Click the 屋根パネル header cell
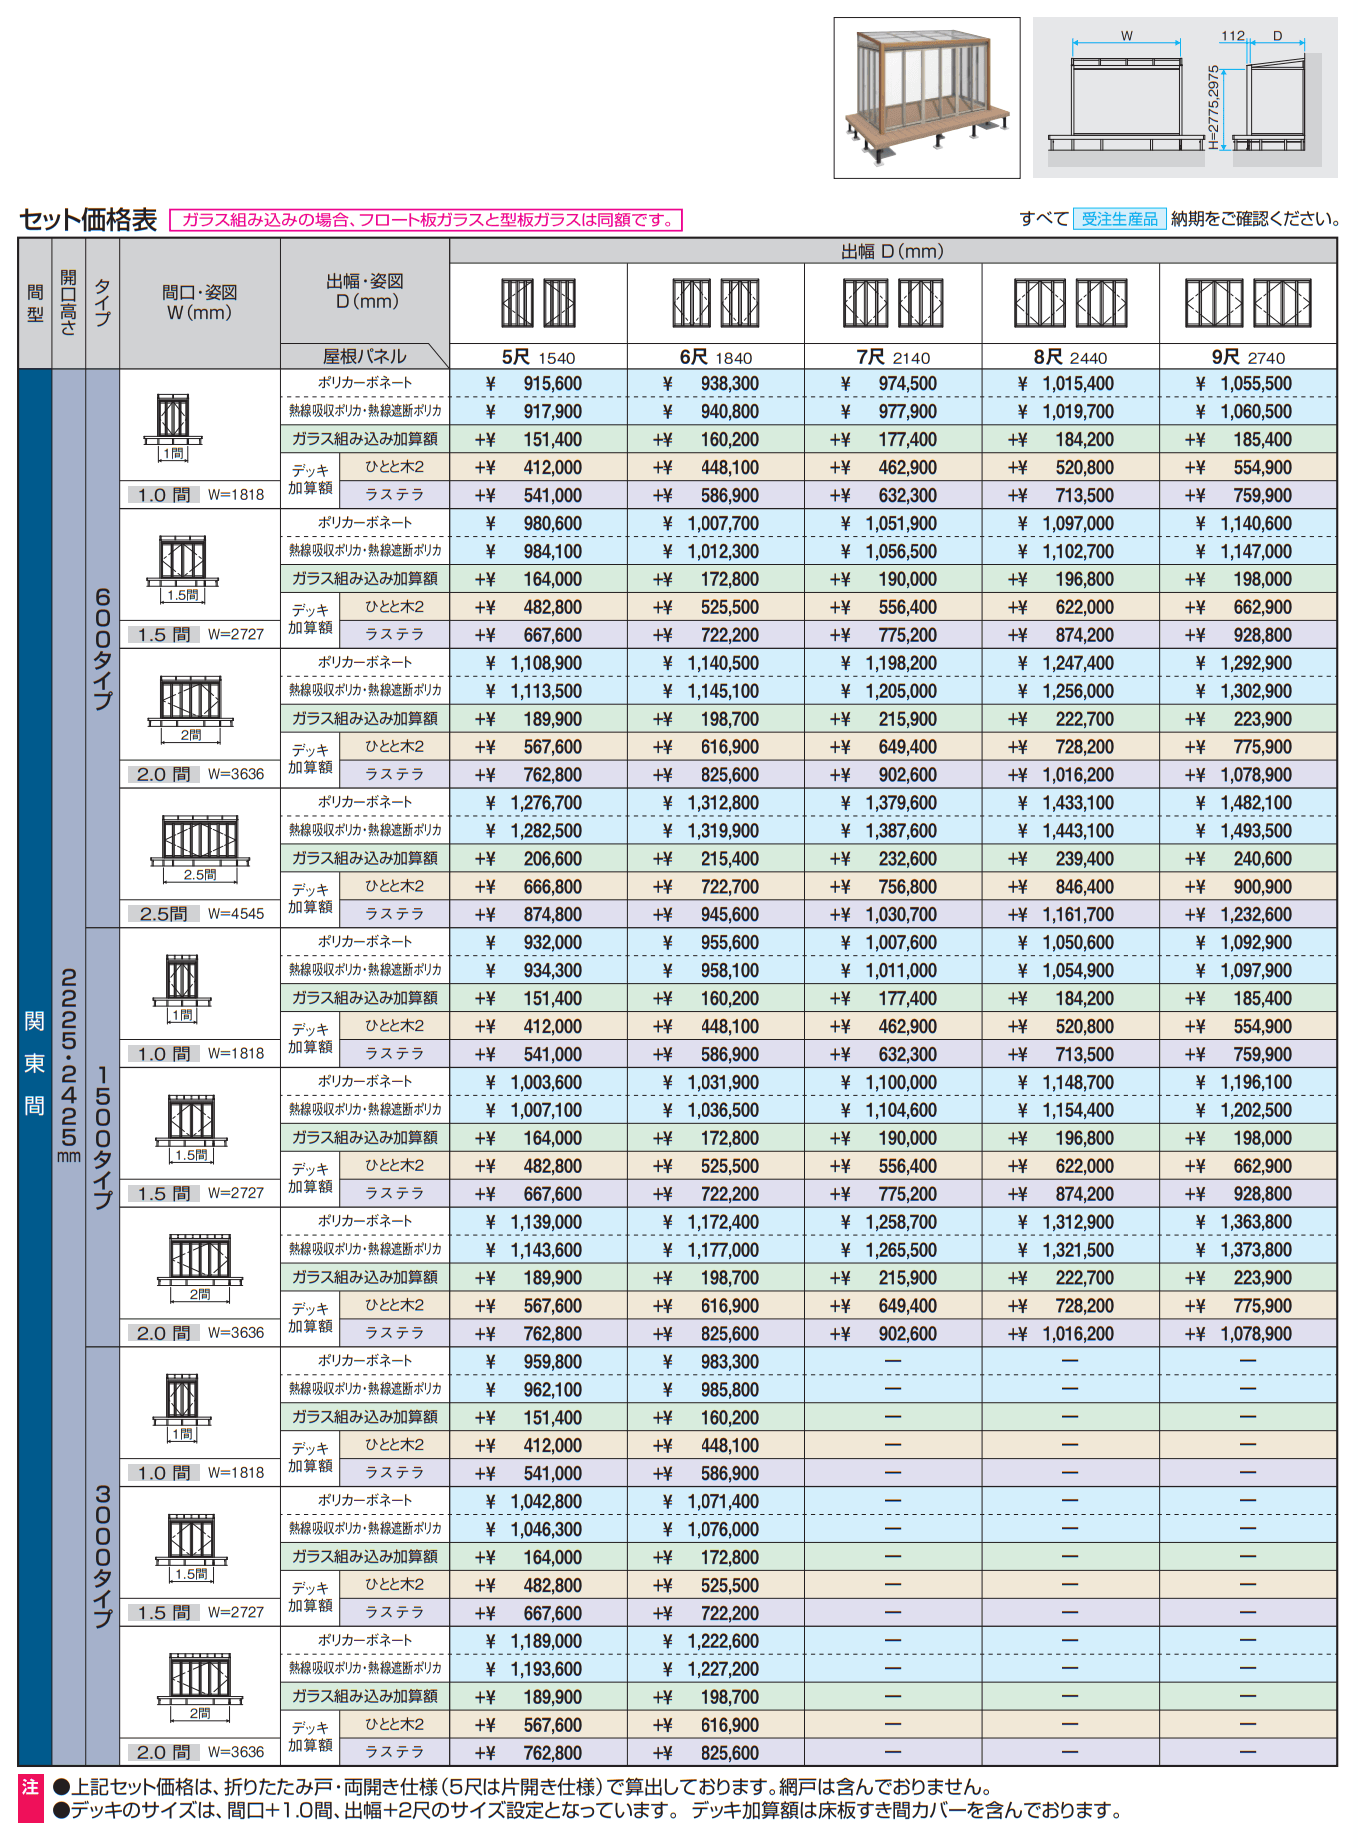1358x1848 pixels. [364, 356]
